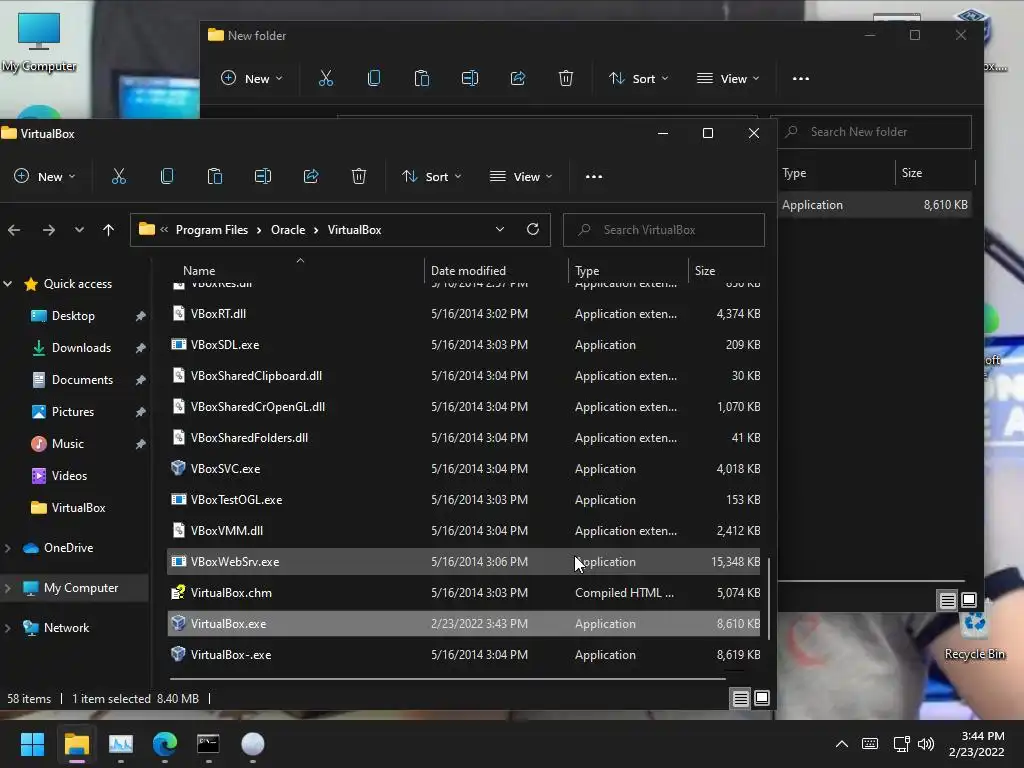Click the Share icon in VirtualBox window toolbar
The image size is (1024, 768).
(311, 176)
